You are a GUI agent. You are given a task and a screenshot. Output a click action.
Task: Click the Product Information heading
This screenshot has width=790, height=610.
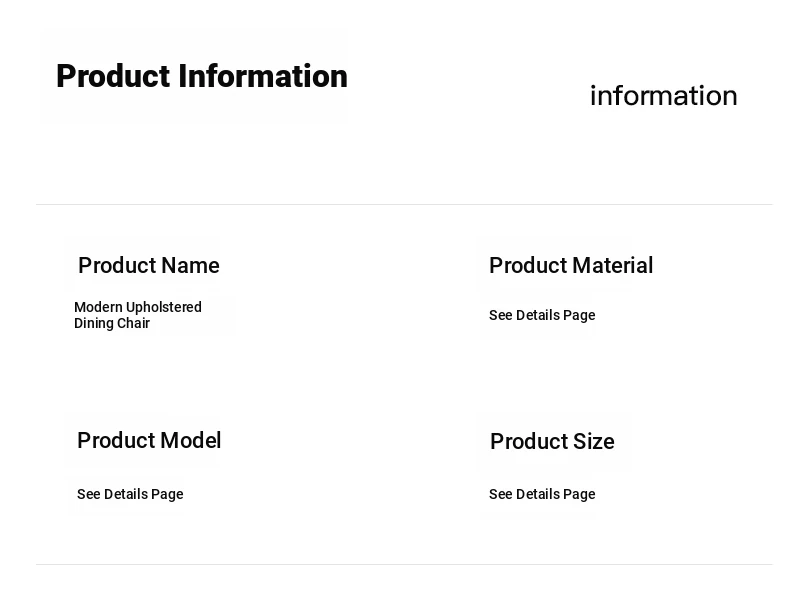[201, 77]
